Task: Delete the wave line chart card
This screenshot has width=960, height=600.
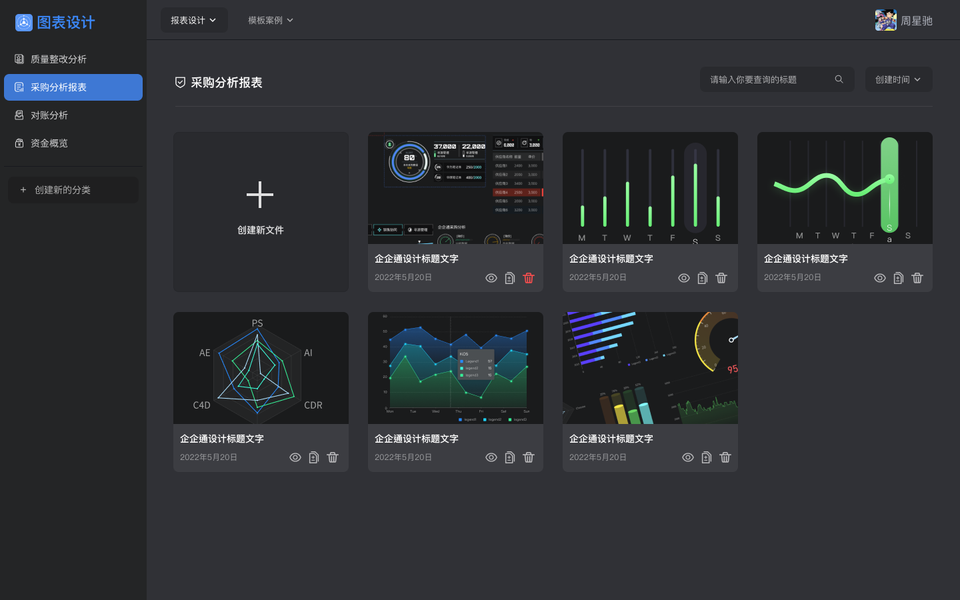Action: pos(917,278)
